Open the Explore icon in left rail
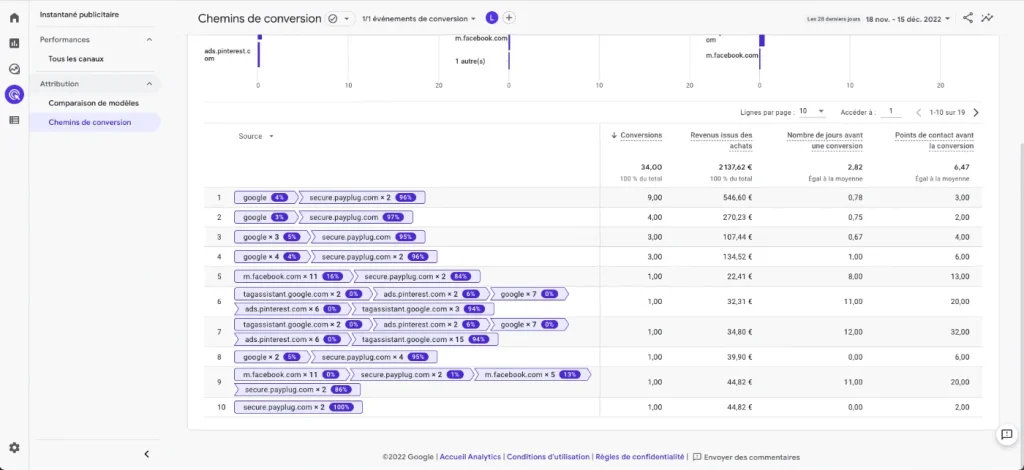 (x=14, y=69)
